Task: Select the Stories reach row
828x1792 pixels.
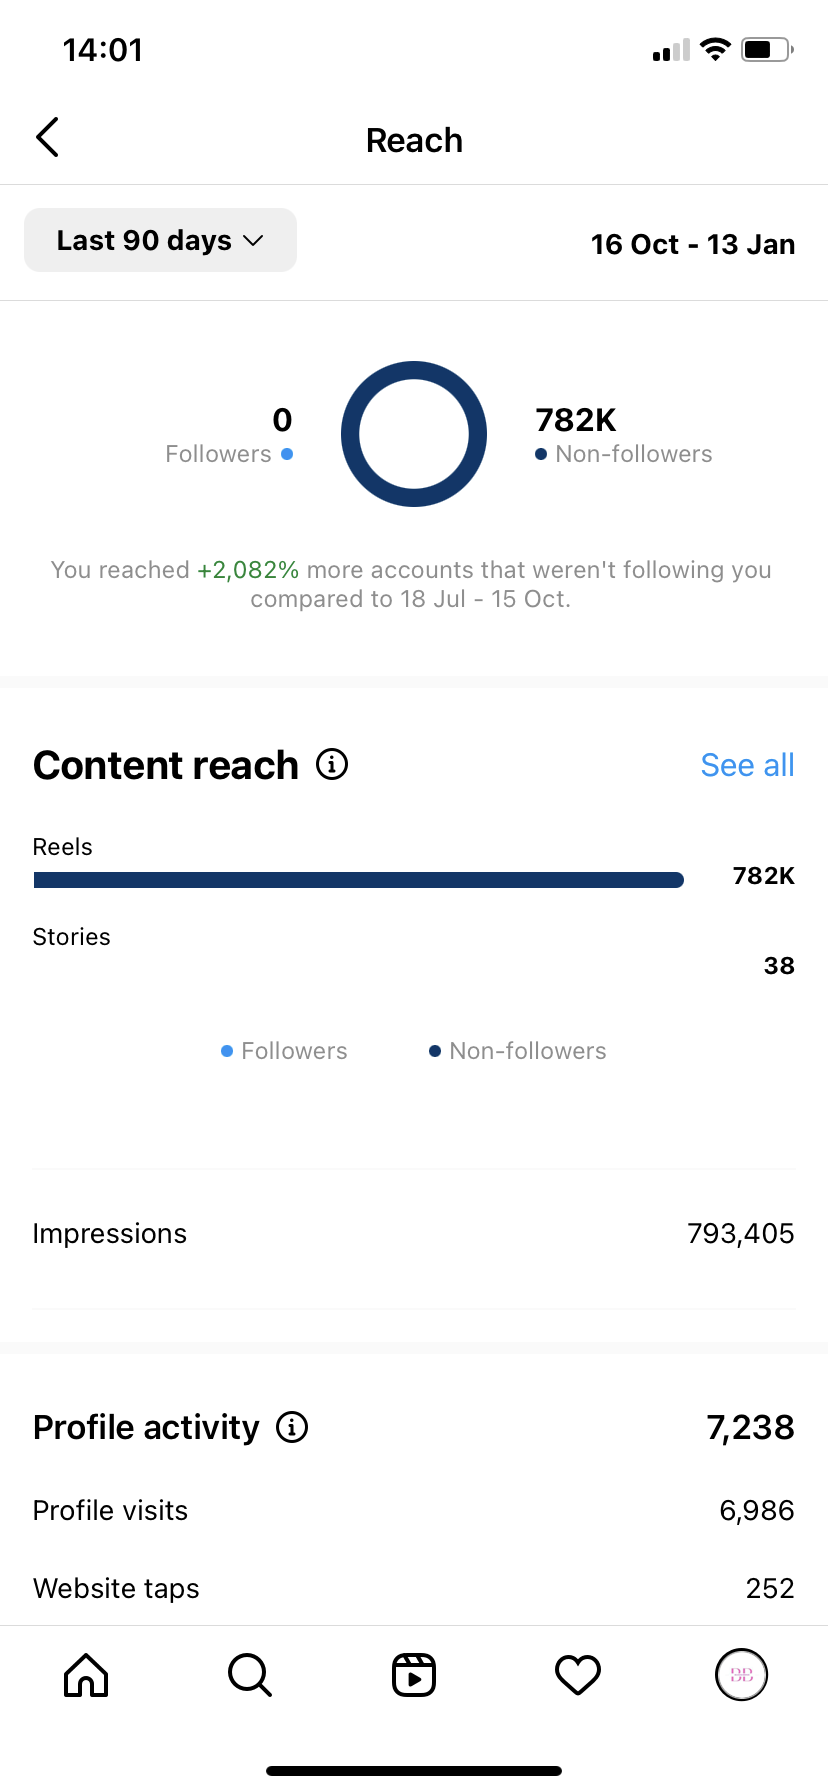Action: click(414, 952)
